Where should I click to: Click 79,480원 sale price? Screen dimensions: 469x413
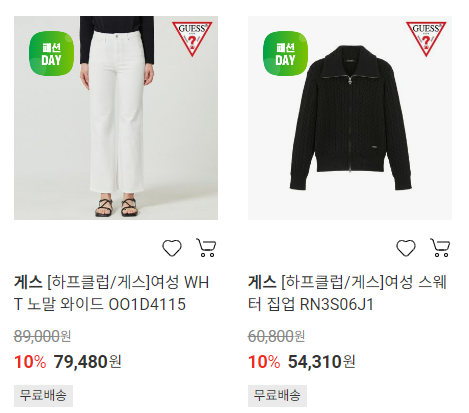click(x=88, y=362)
